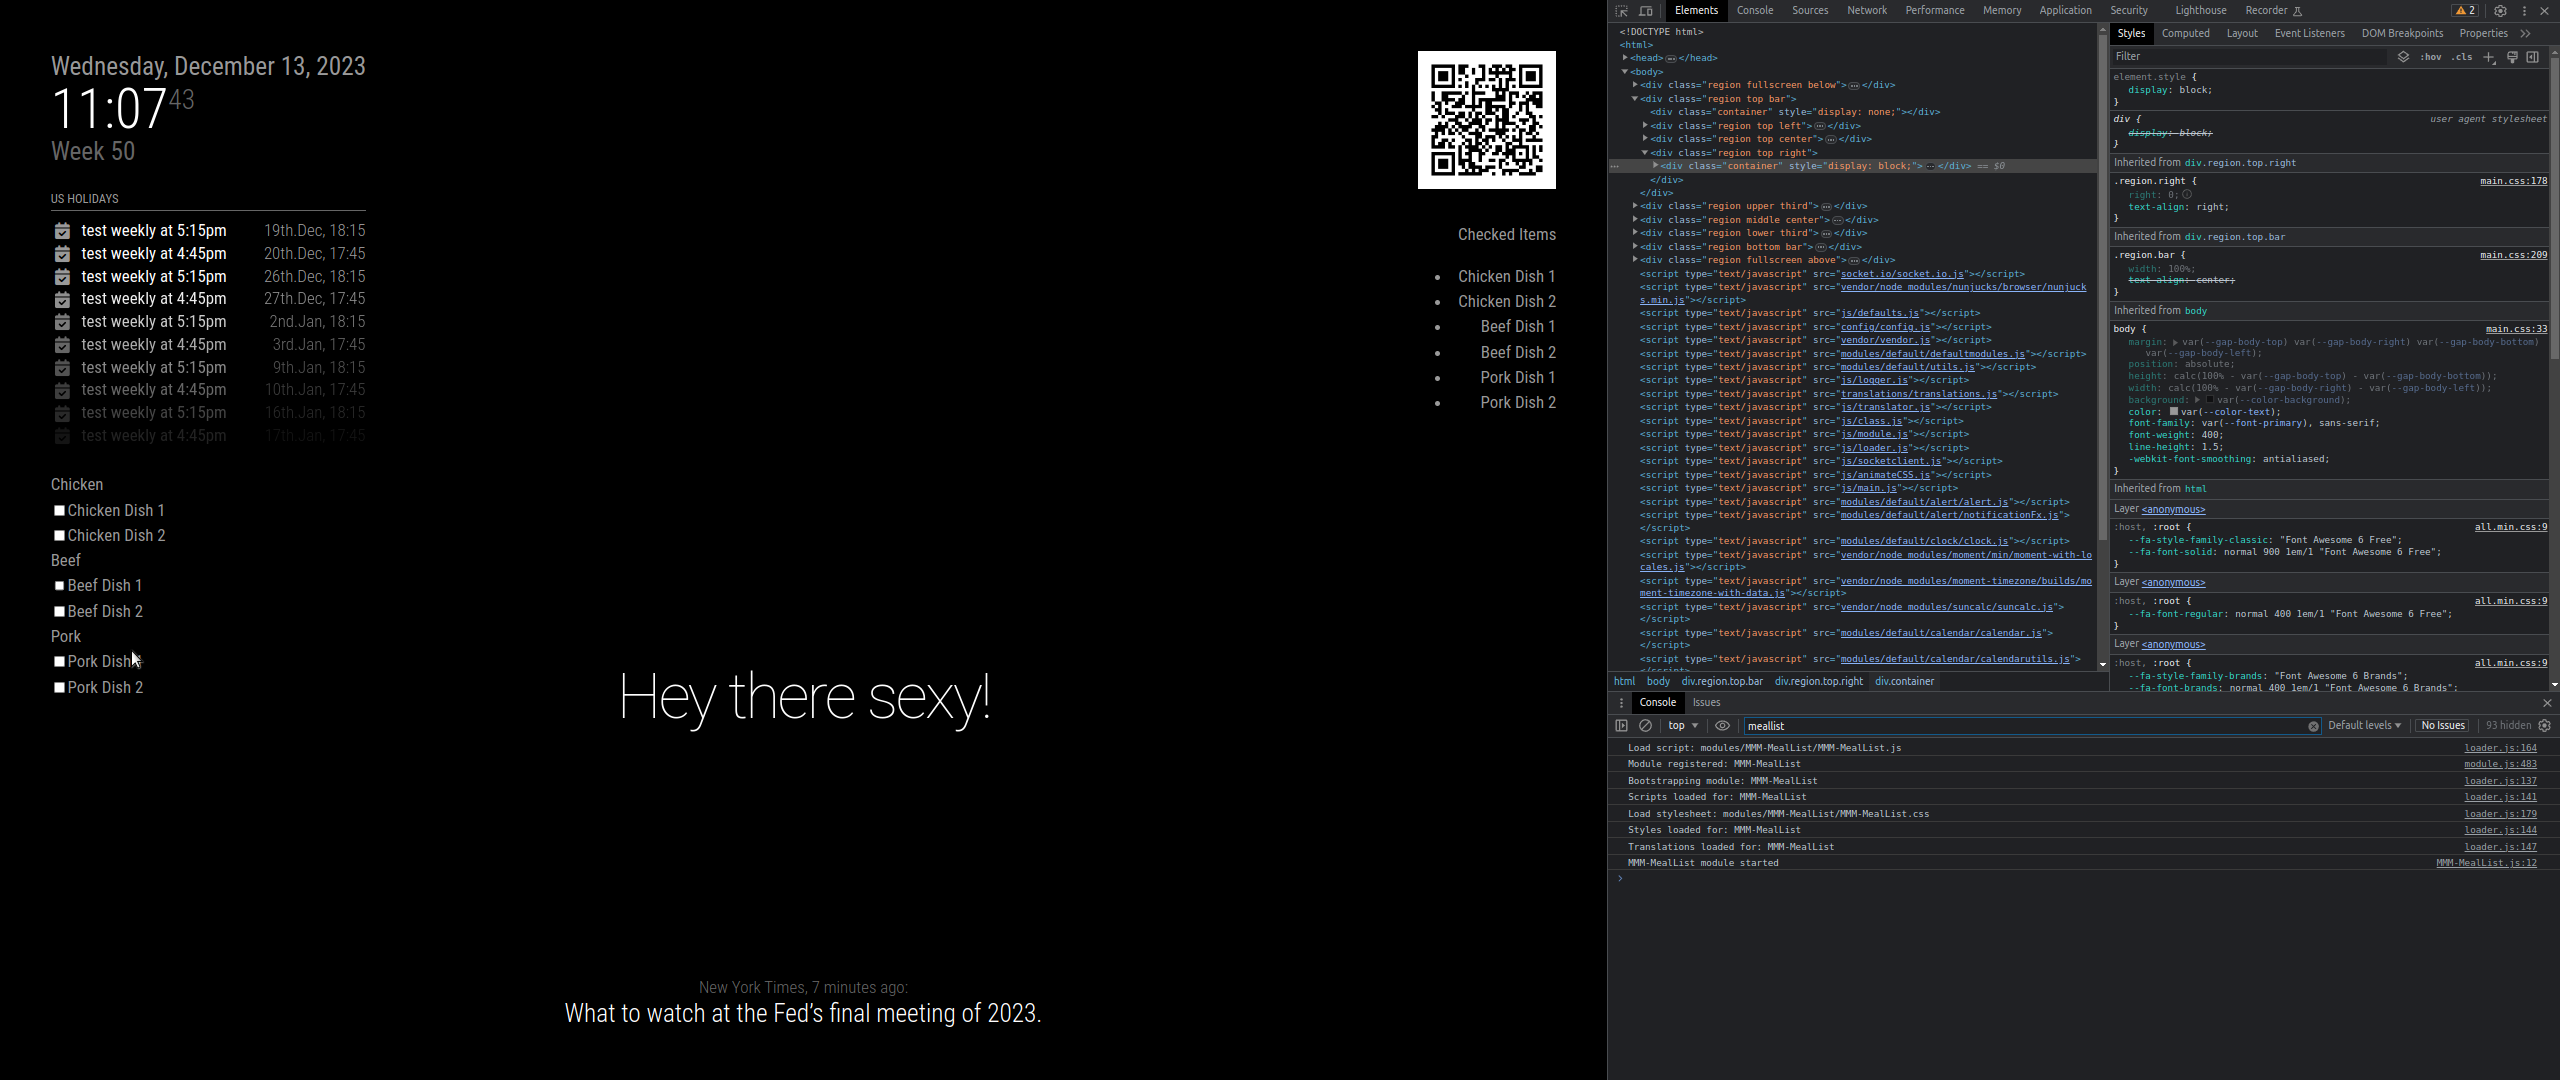Screen dimensions: 2560x1080
Task: Click the live expression eye icon
Action: click(1722, 726)
